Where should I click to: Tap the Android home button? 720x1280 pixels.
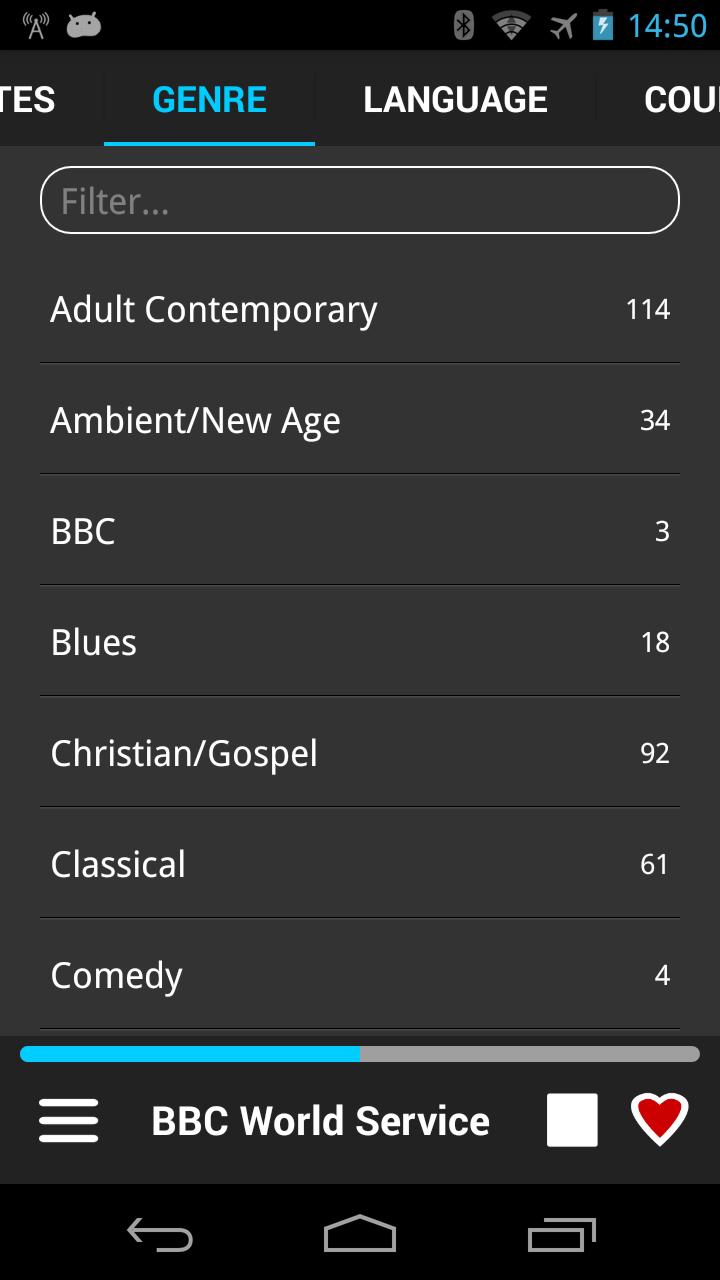click(x=360, y=1236)
